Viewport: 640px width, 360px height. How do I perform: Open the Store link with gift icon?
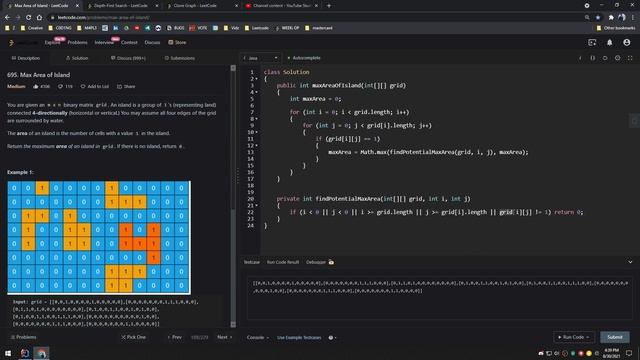(x=177, y=42)
